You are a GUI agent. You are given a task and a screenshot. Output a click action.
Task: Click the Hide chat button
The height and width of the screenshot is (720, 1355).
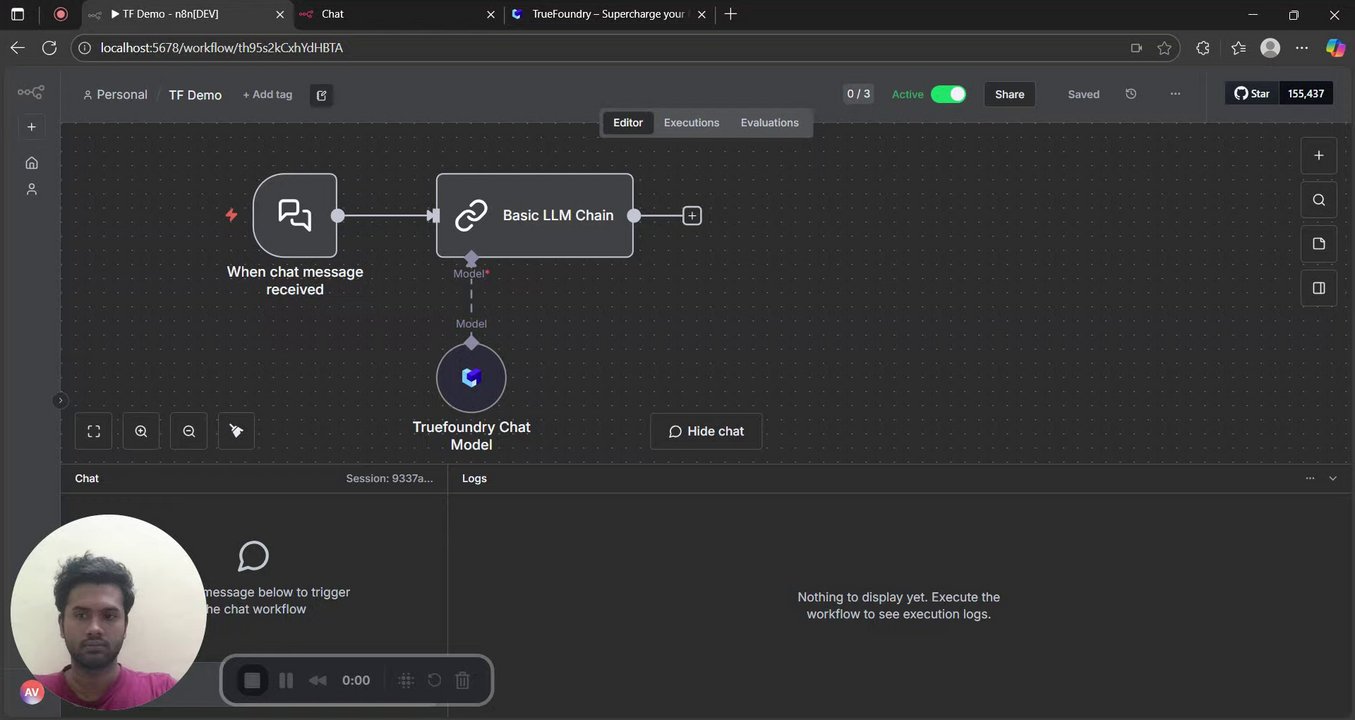[x=706, y=431]
